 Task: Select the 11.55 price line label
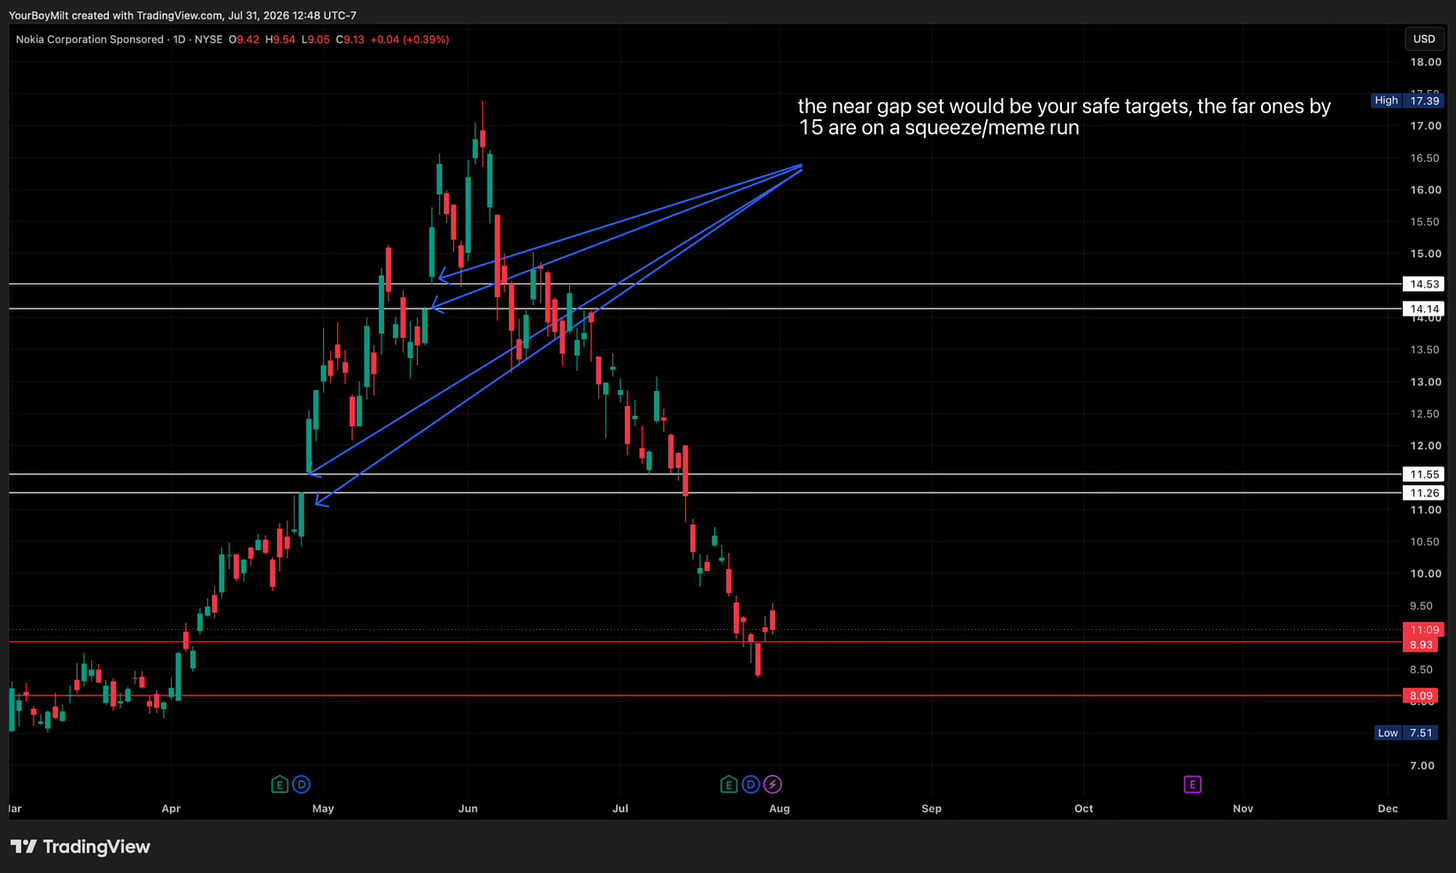(x=1424, y=474)
